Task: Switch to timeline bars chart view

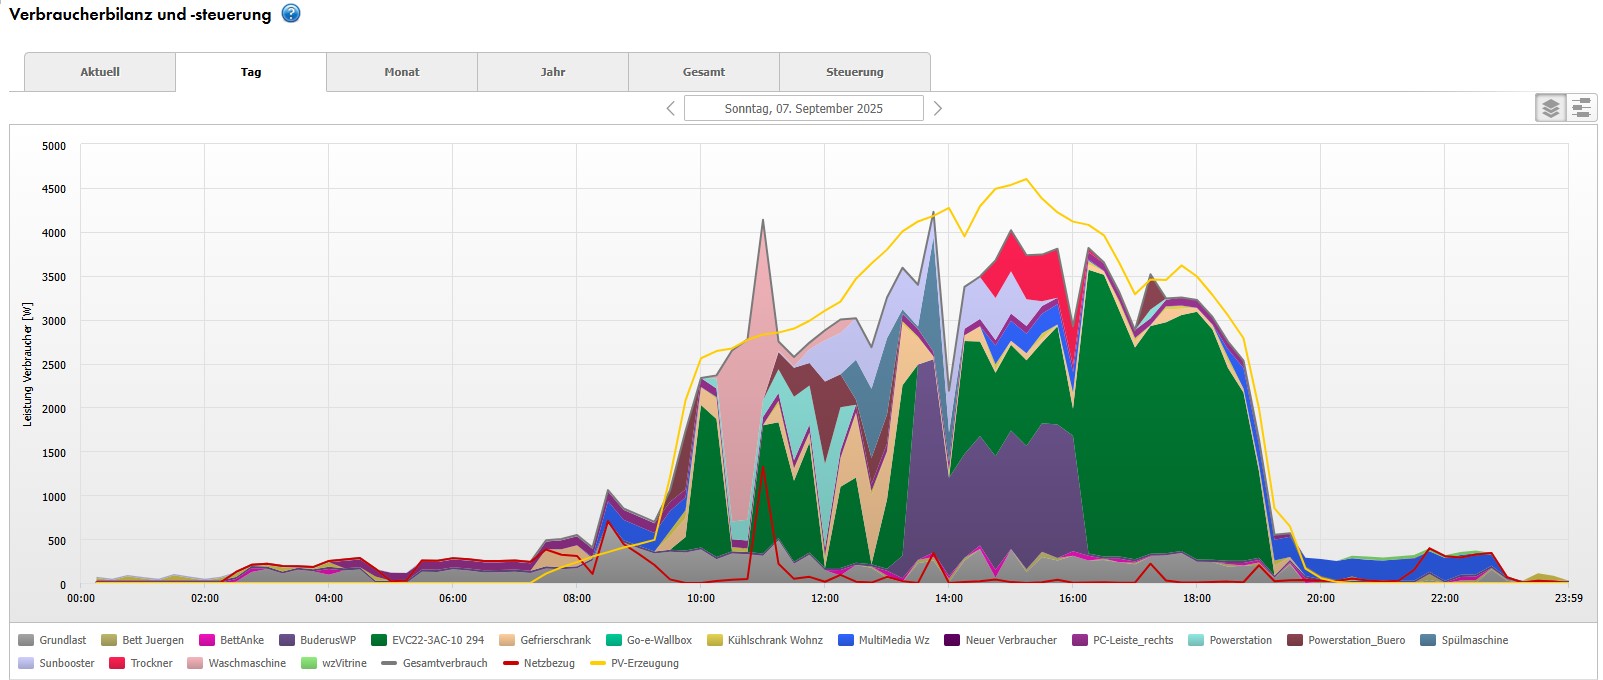Action: tap(1581, 108)
